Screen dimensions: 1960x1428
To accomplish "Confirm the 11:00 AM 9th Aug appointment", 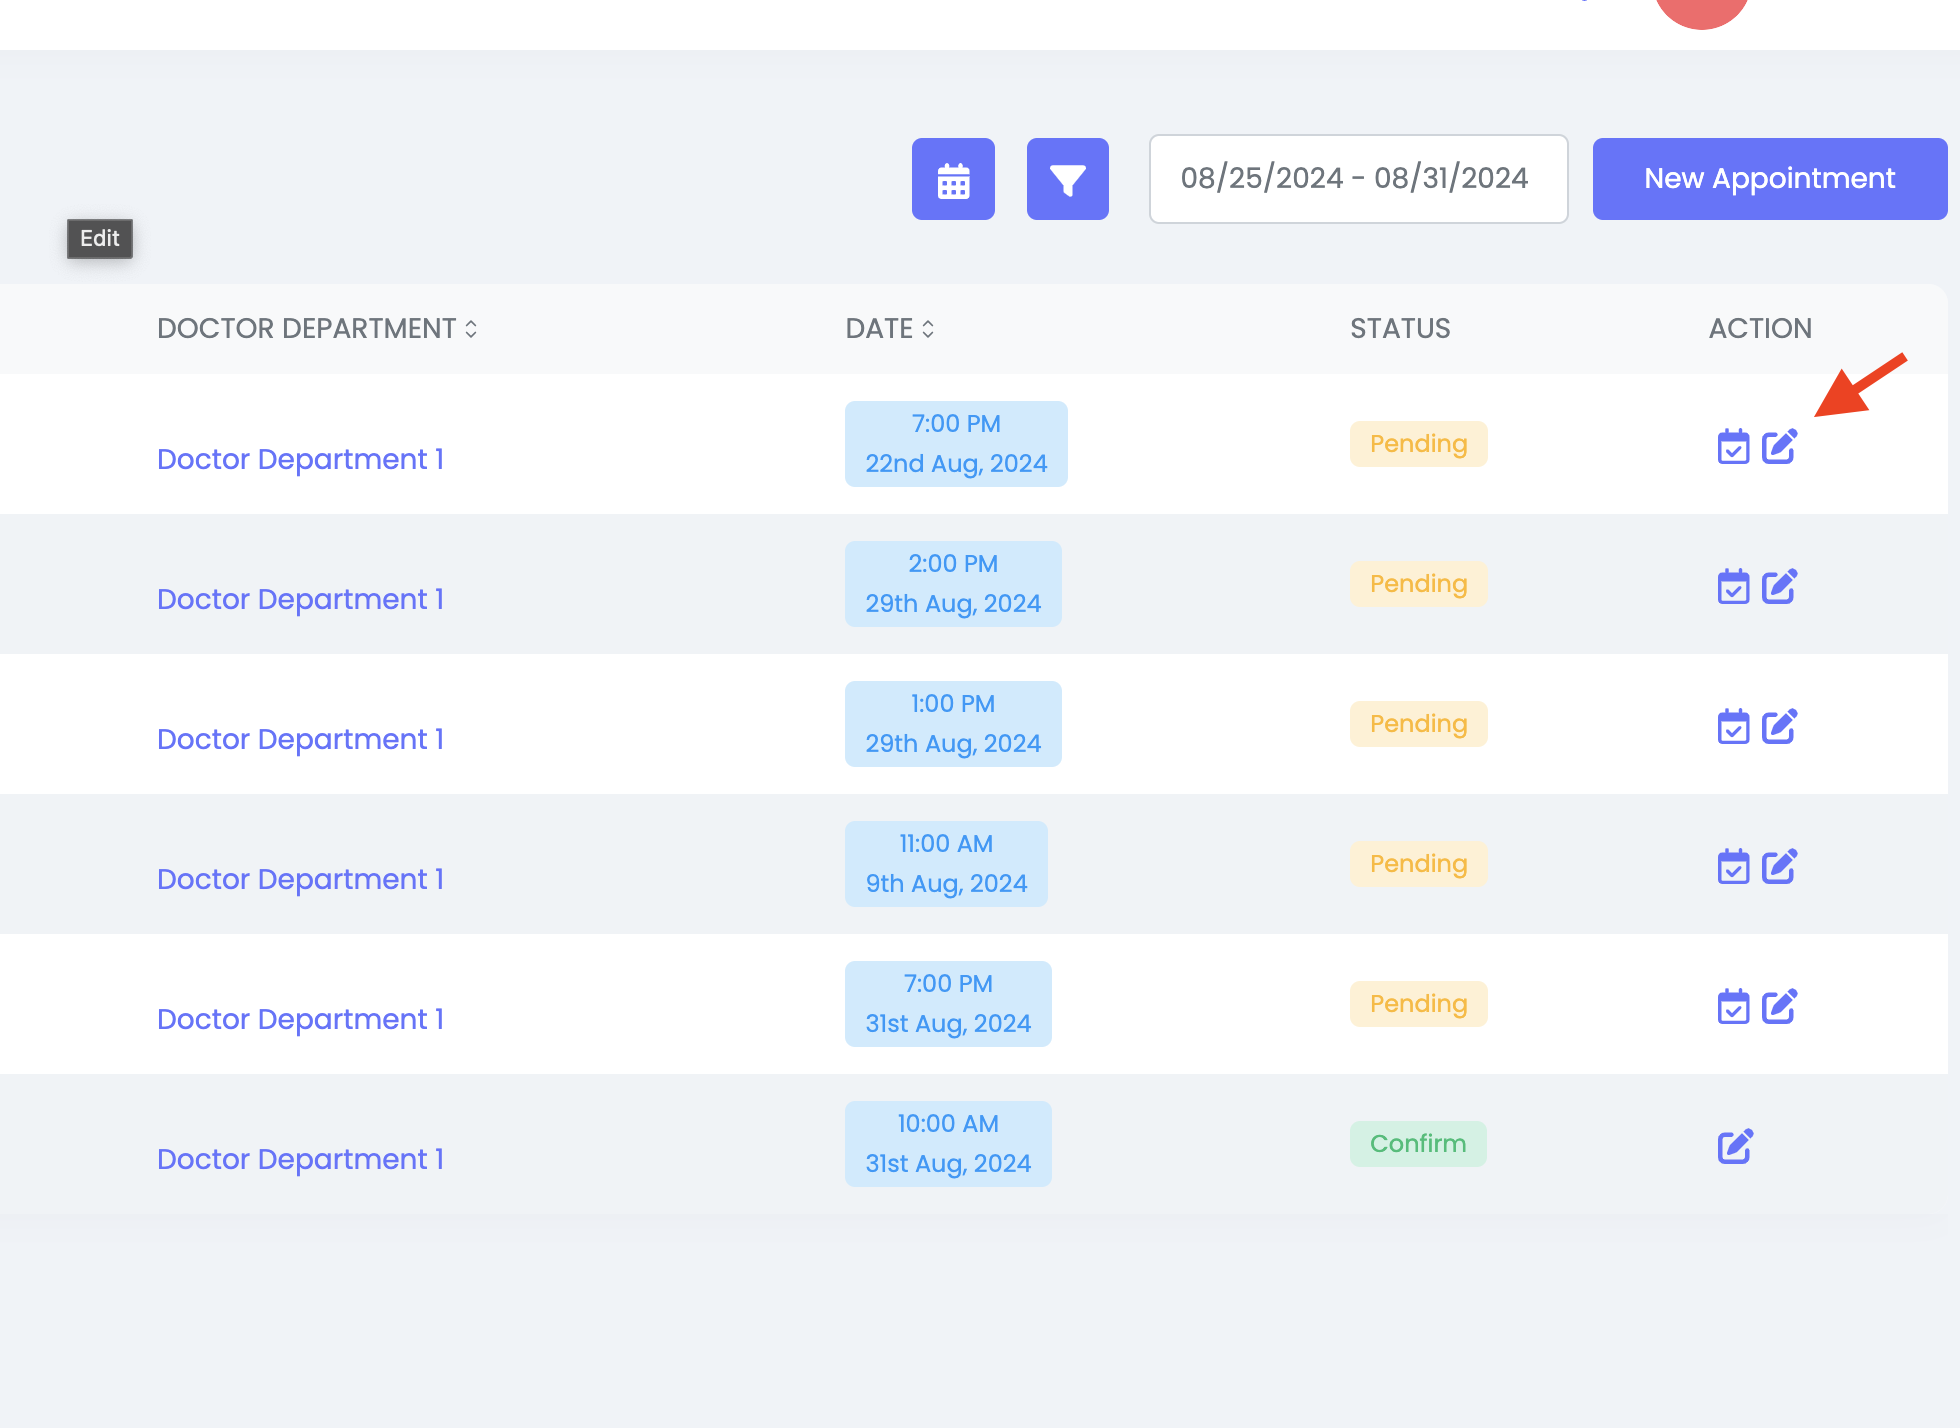I will (1733, 866).
